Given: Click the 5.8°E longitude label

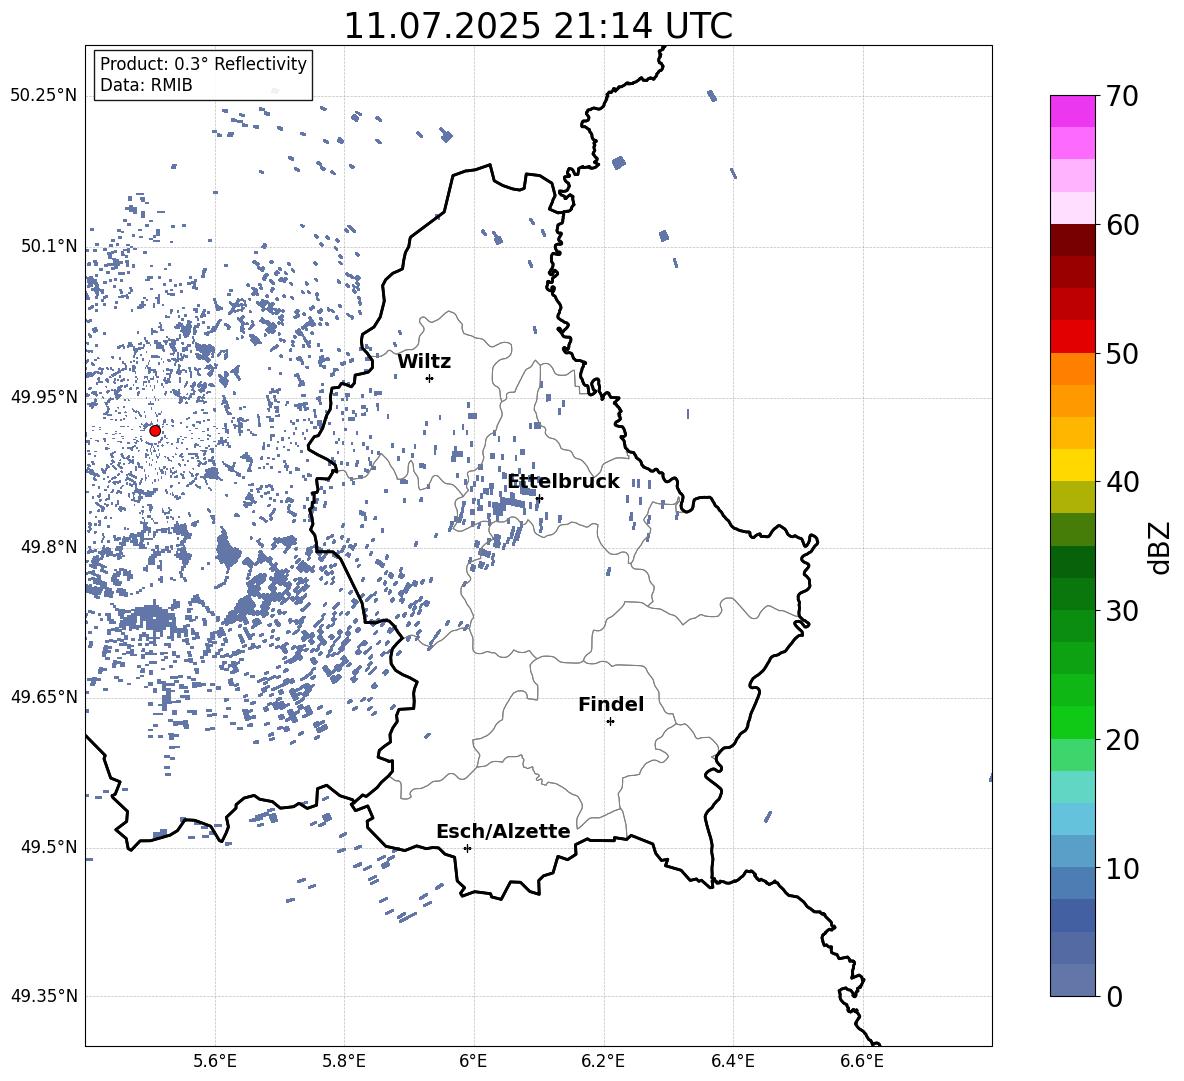Looking at the screenshot, I should 345,1061.
